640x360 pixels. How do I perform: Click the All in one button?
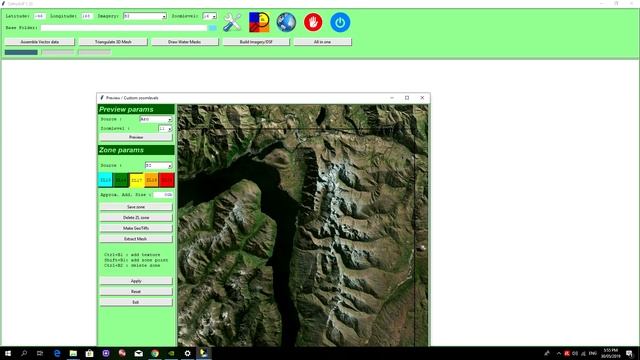[322, 42]
